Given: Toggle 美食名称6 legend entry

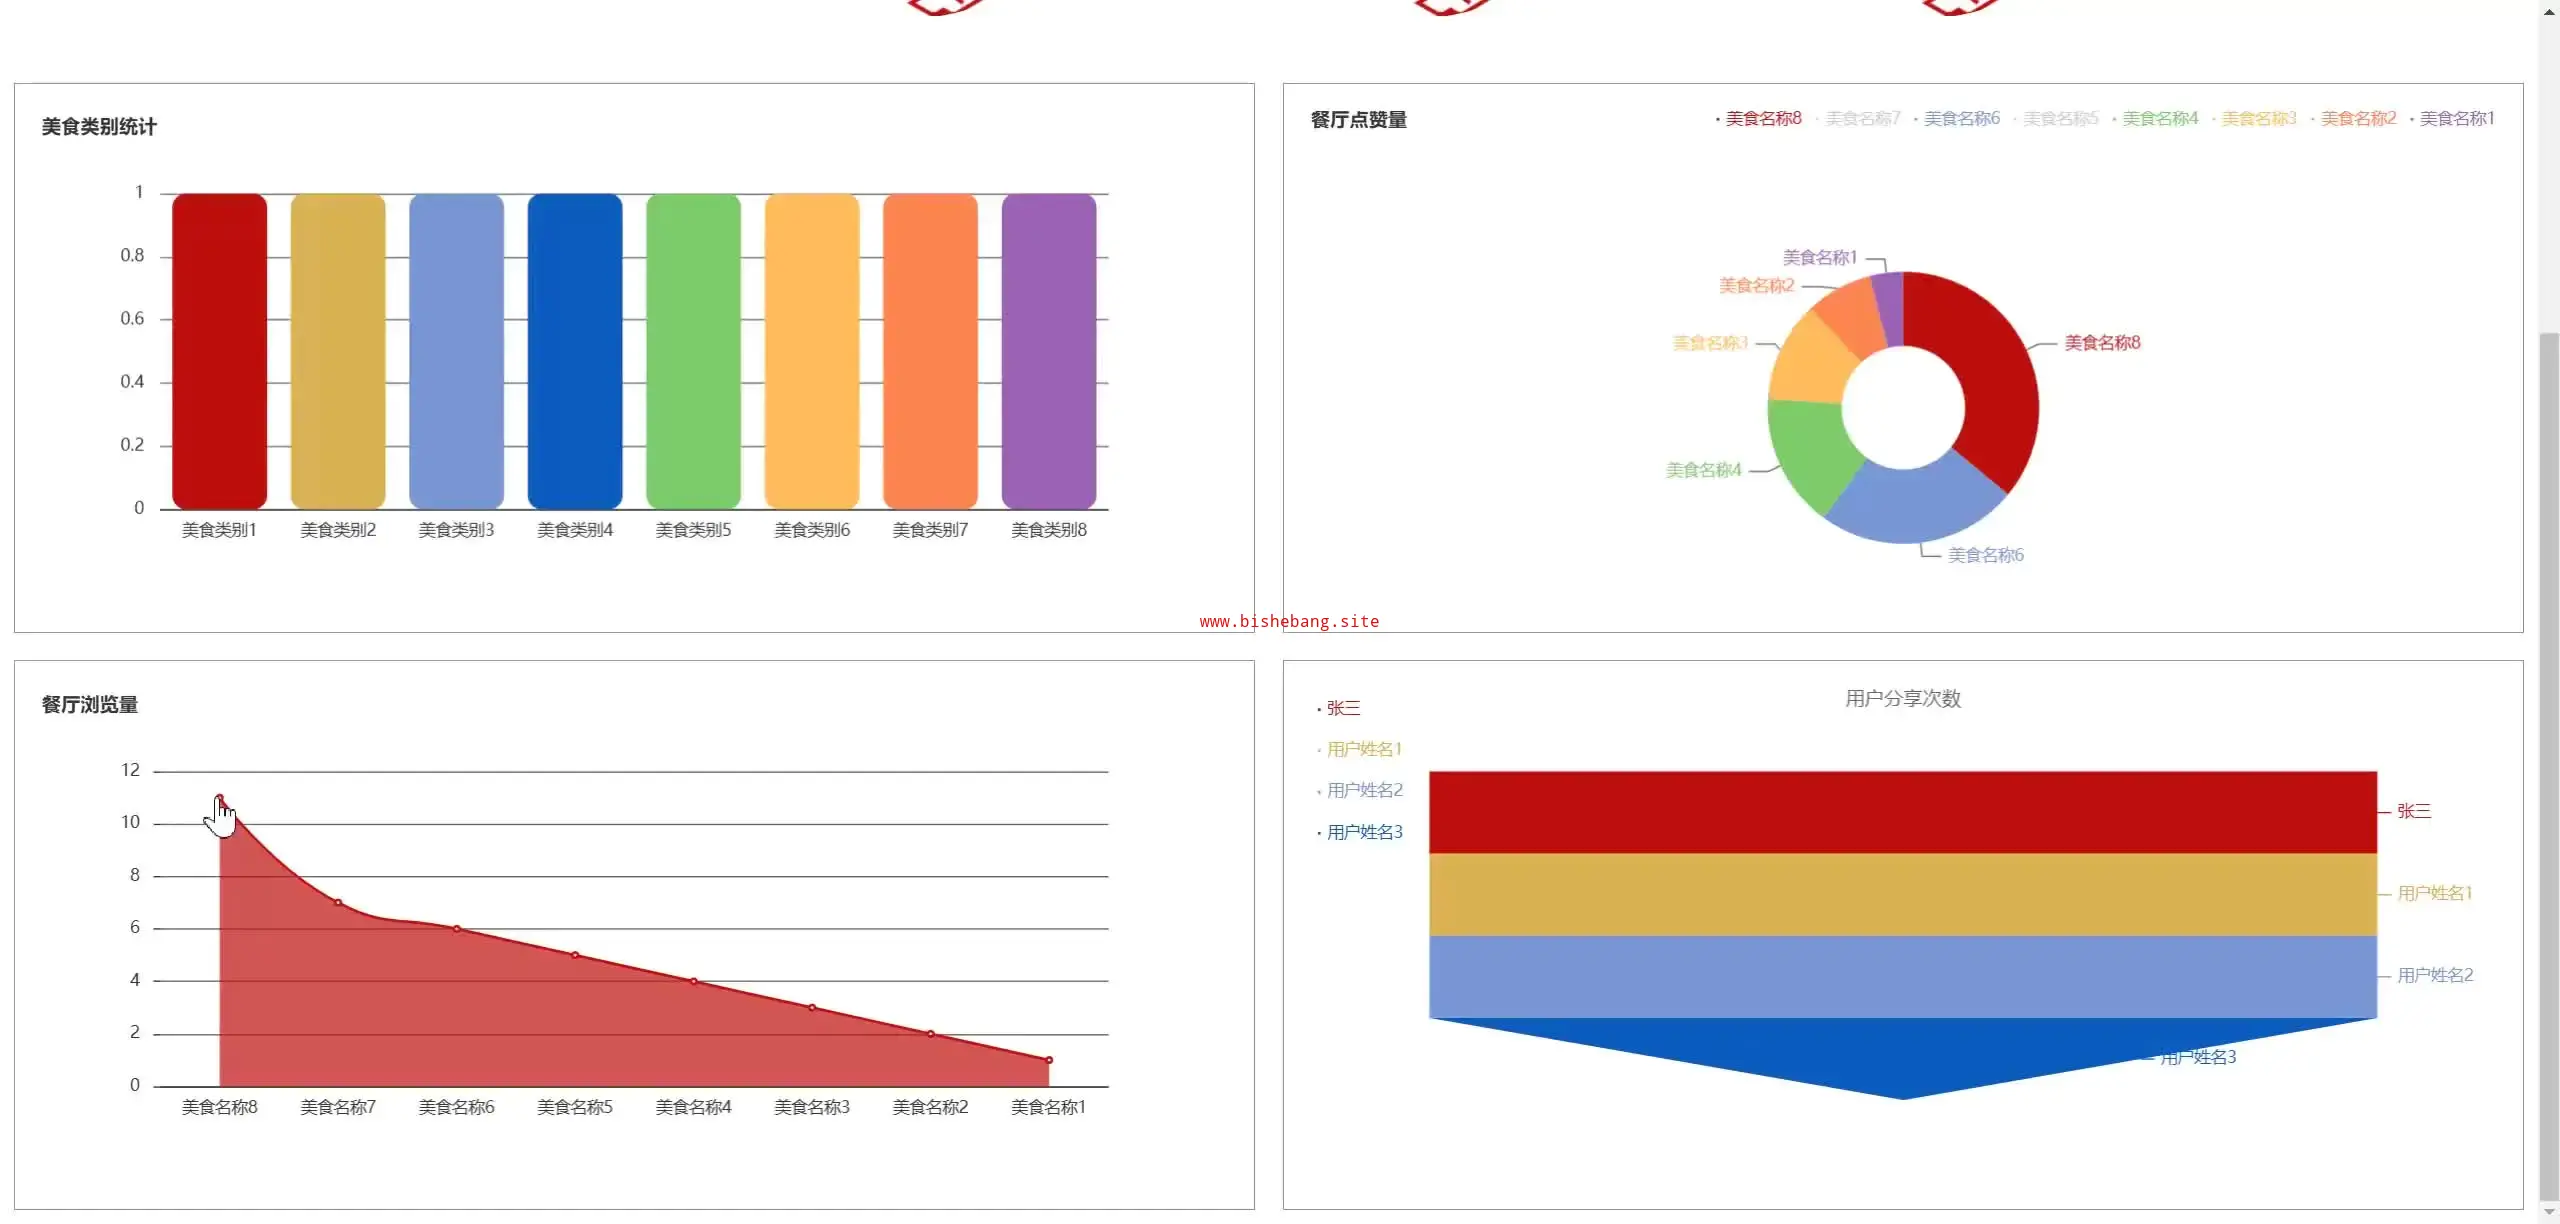Looking at the screenshot, I should [1961, 119].
